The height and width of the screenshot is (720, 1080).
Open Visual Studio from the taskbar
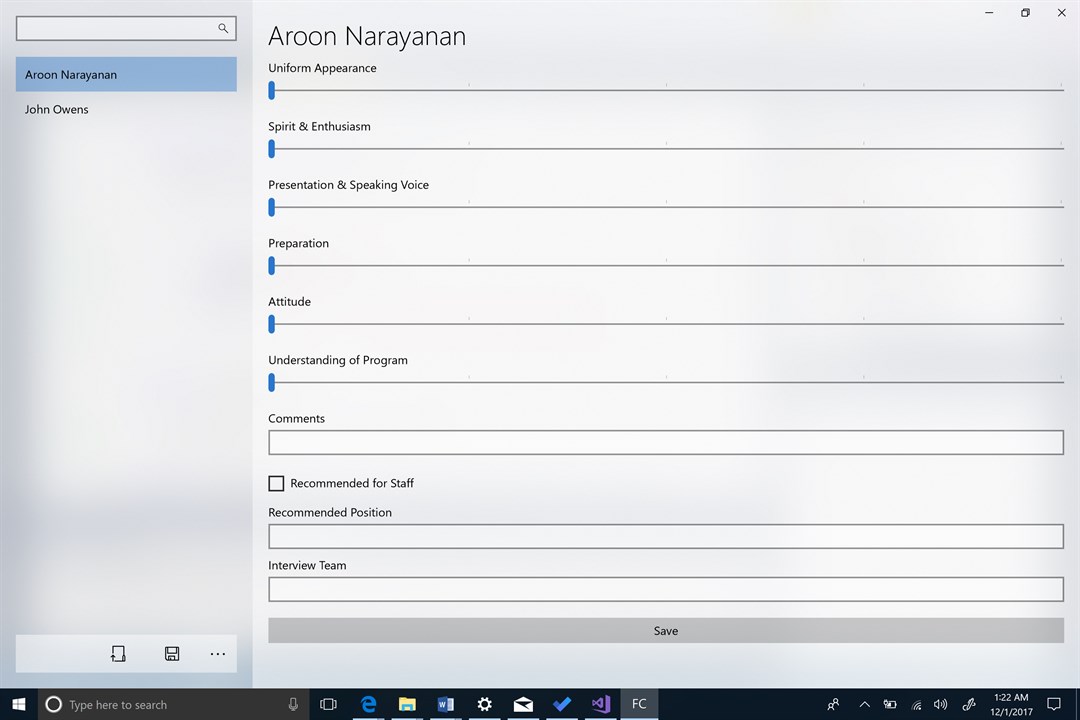(601, 704)
